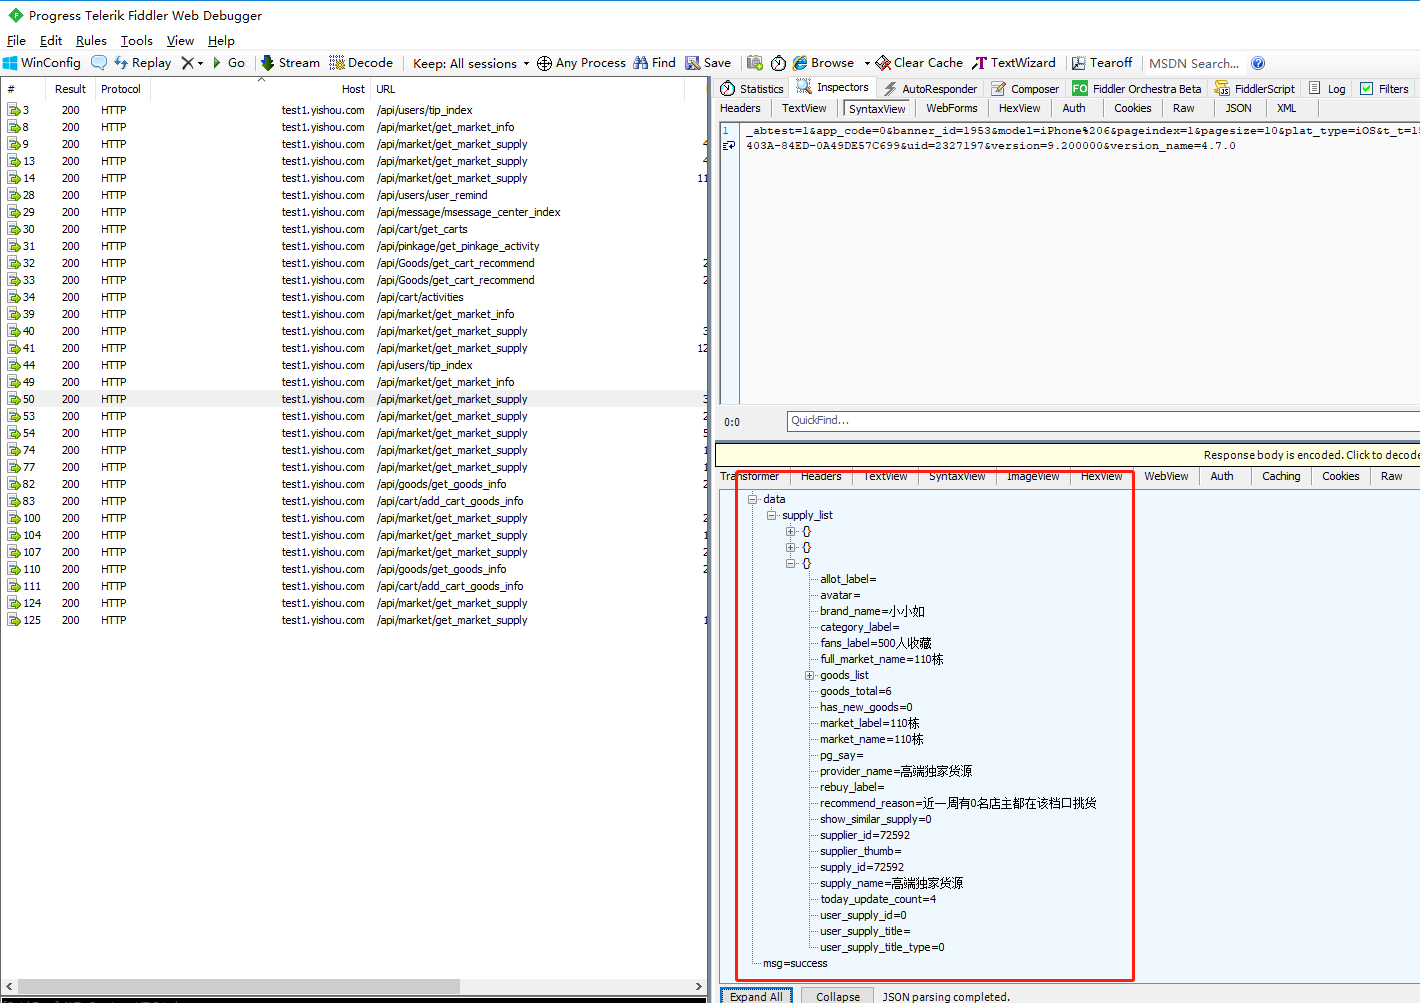Collapse the data tree node
This screenshot has width=1420, height=1003.
(x=752, y=499)
